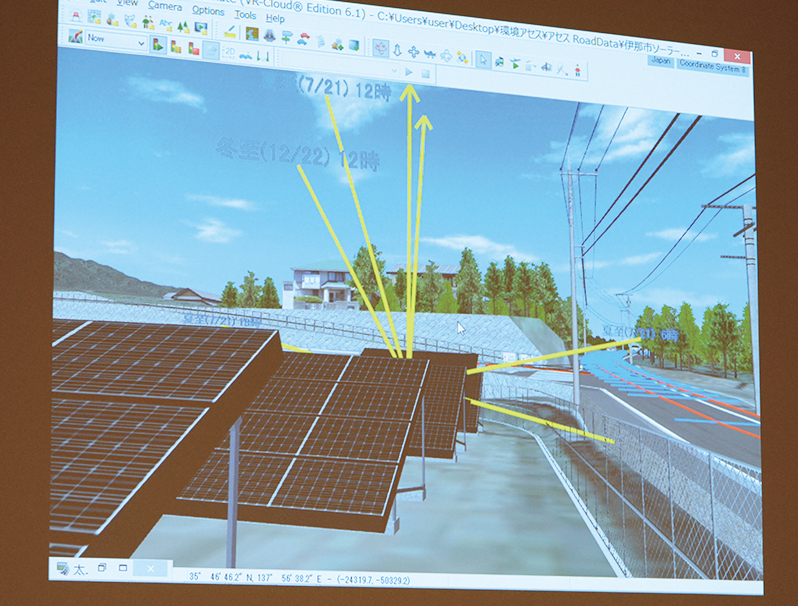Image resolution: width=798 pixels, height=606 pixels.
Task: Click the script play button
Action: pyautogui.click(x=409, y=72)
